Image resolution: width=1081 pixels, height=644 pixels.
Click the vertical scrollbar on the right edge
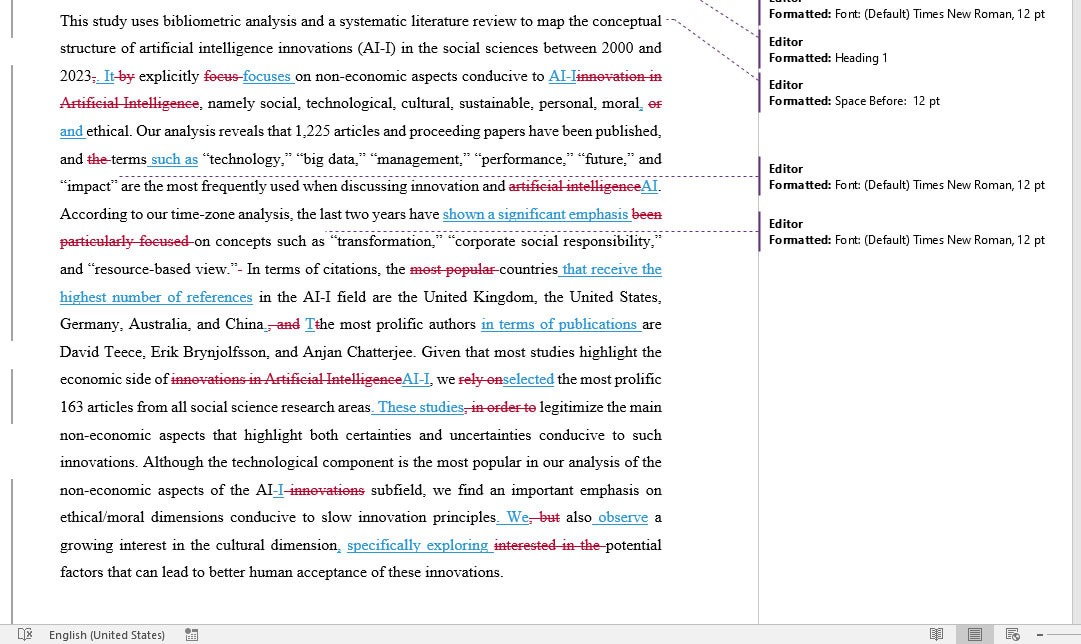1075,300
